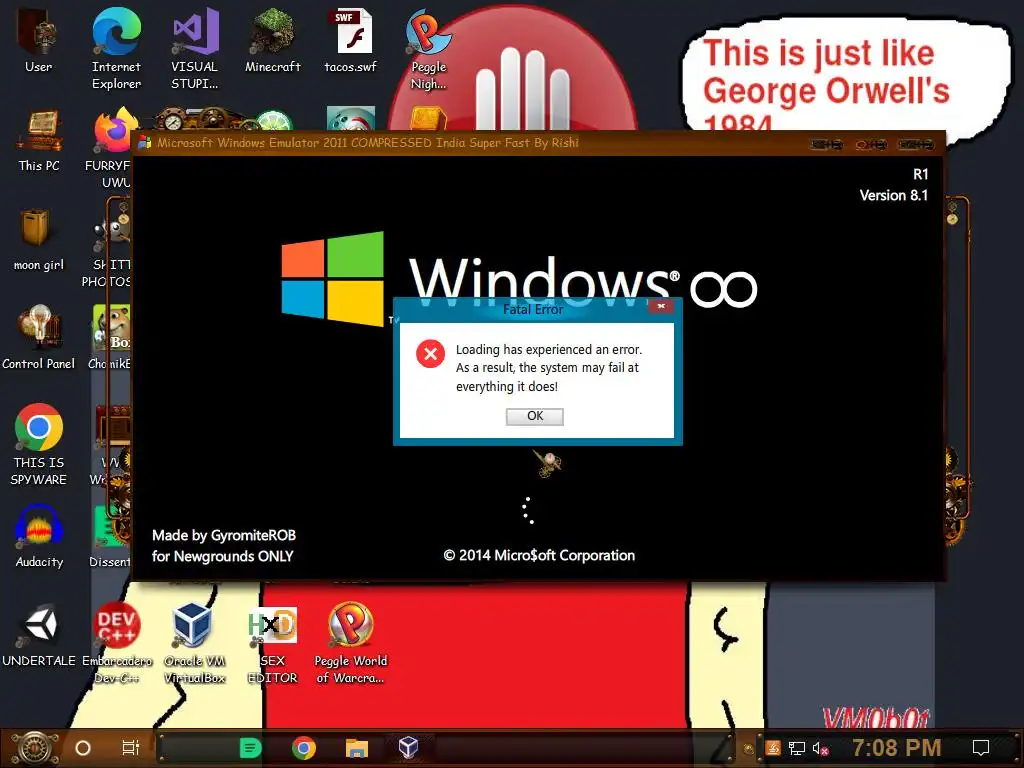The width and height of the screenshot is (1024, 768).
Task: Open the User desktop icon
Action: [x=38, y=41]
